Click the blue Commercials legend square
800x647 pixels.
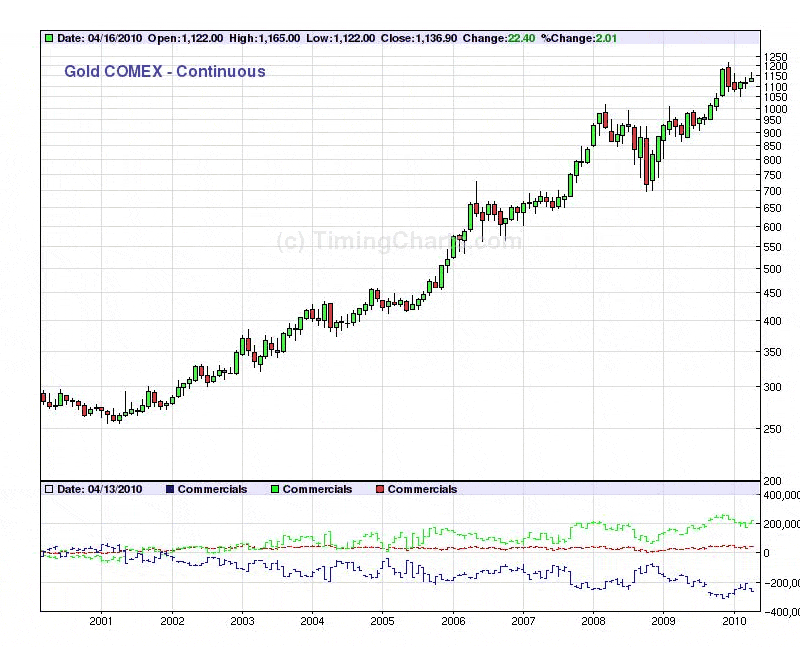[170, 489]
